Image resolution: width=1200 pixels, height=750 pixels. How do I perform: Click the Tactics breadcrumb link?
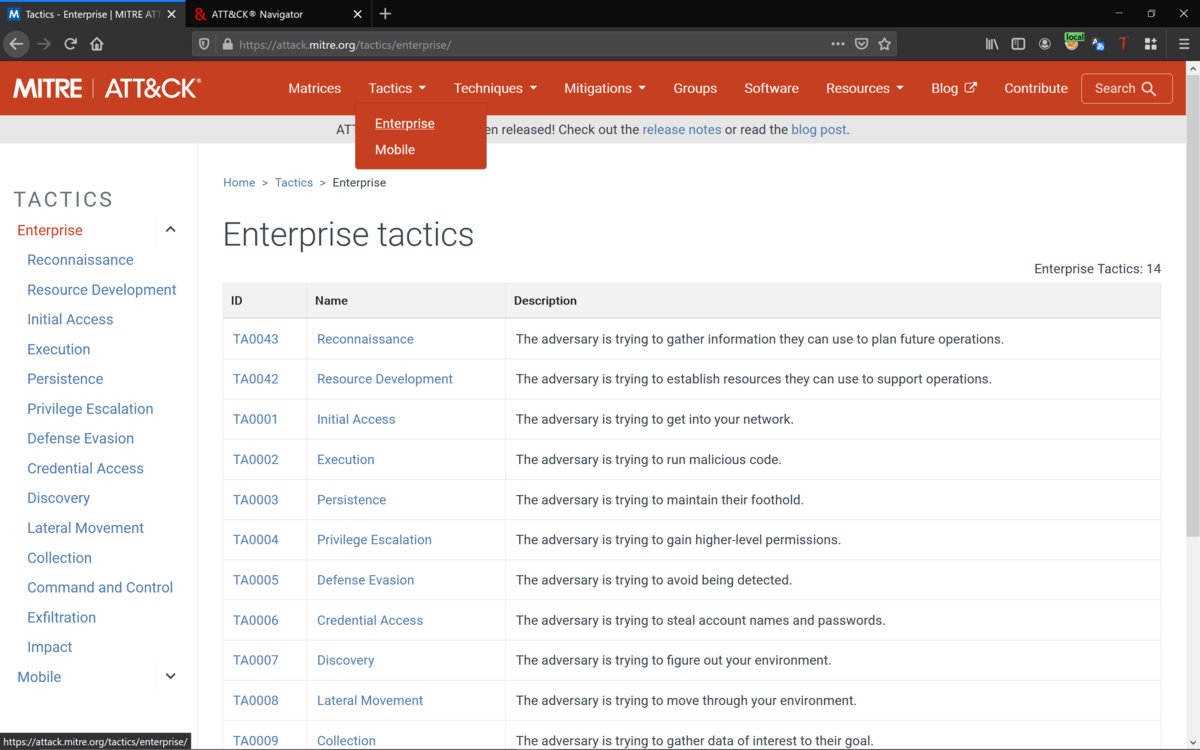(x=294, y=182)
